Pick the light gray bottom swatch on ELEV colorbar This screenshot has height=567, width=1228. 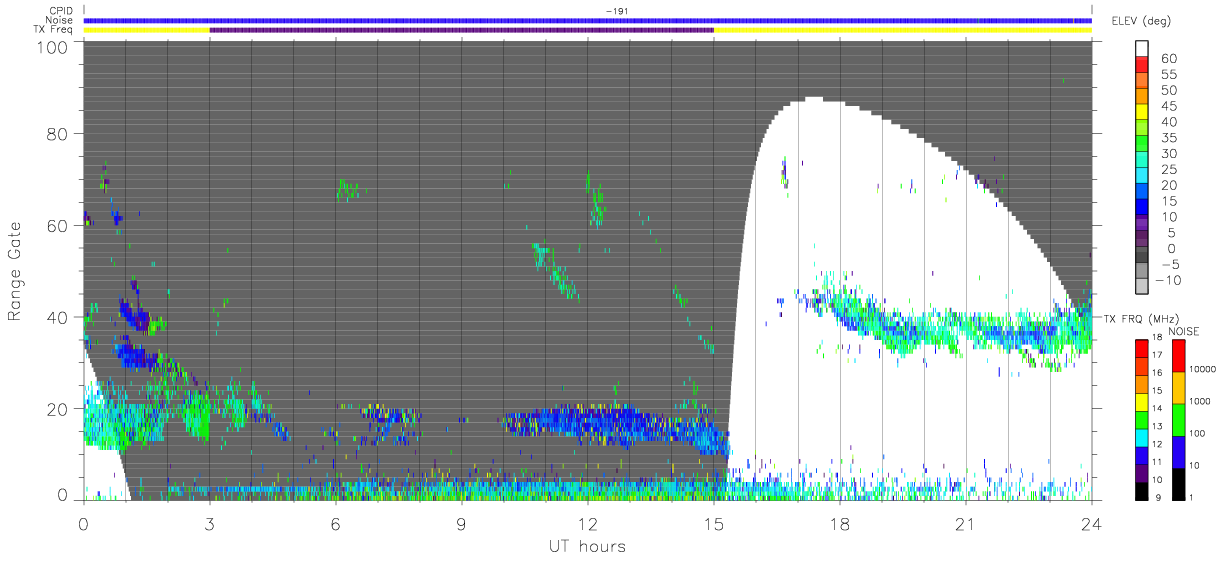(1142, 285)
